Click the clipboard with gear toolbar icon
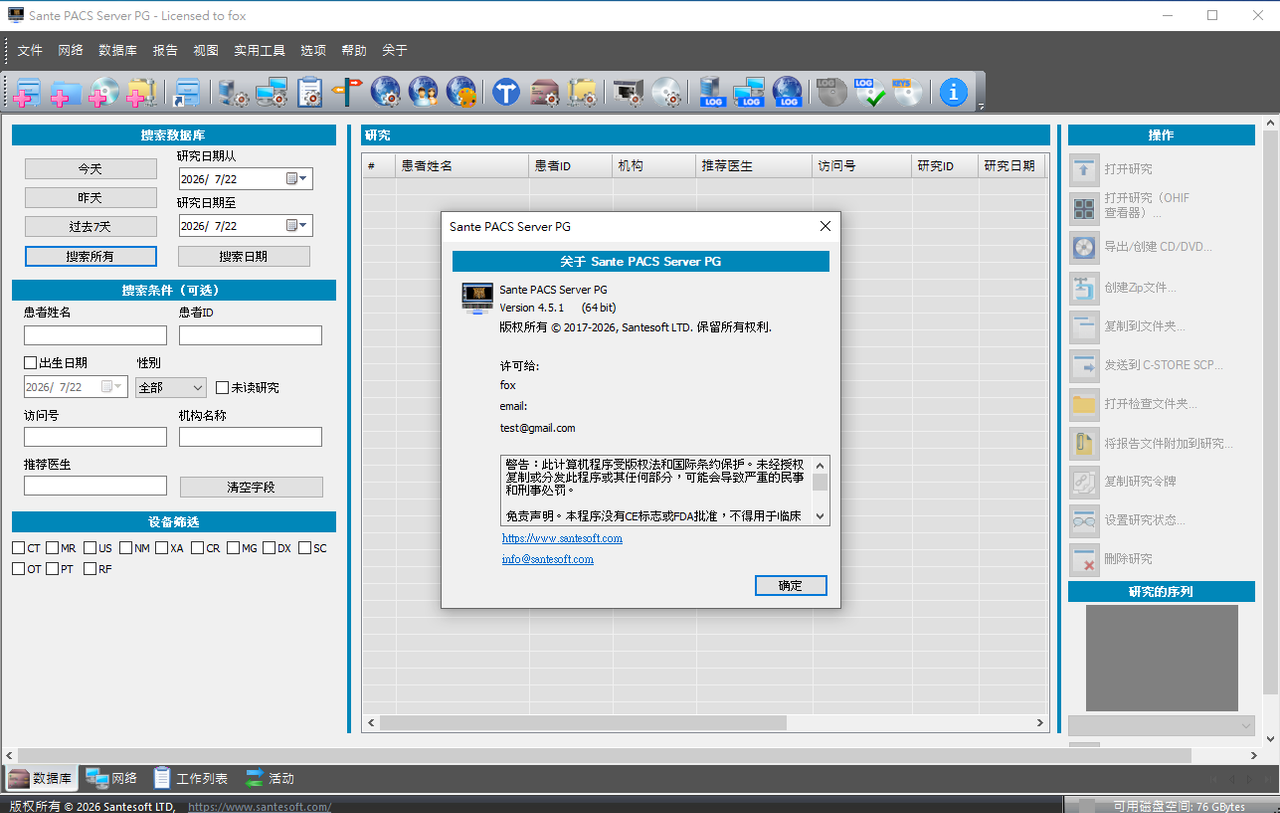The width and height of the screenshot is (1280, 813). click(310, 92)
